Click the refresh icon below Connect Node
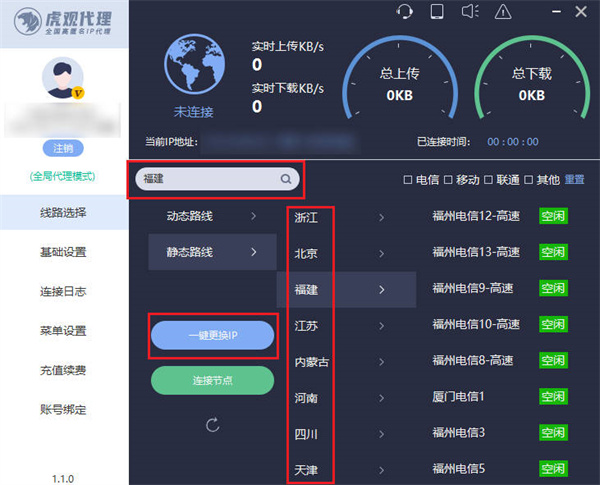 (212, 425)
